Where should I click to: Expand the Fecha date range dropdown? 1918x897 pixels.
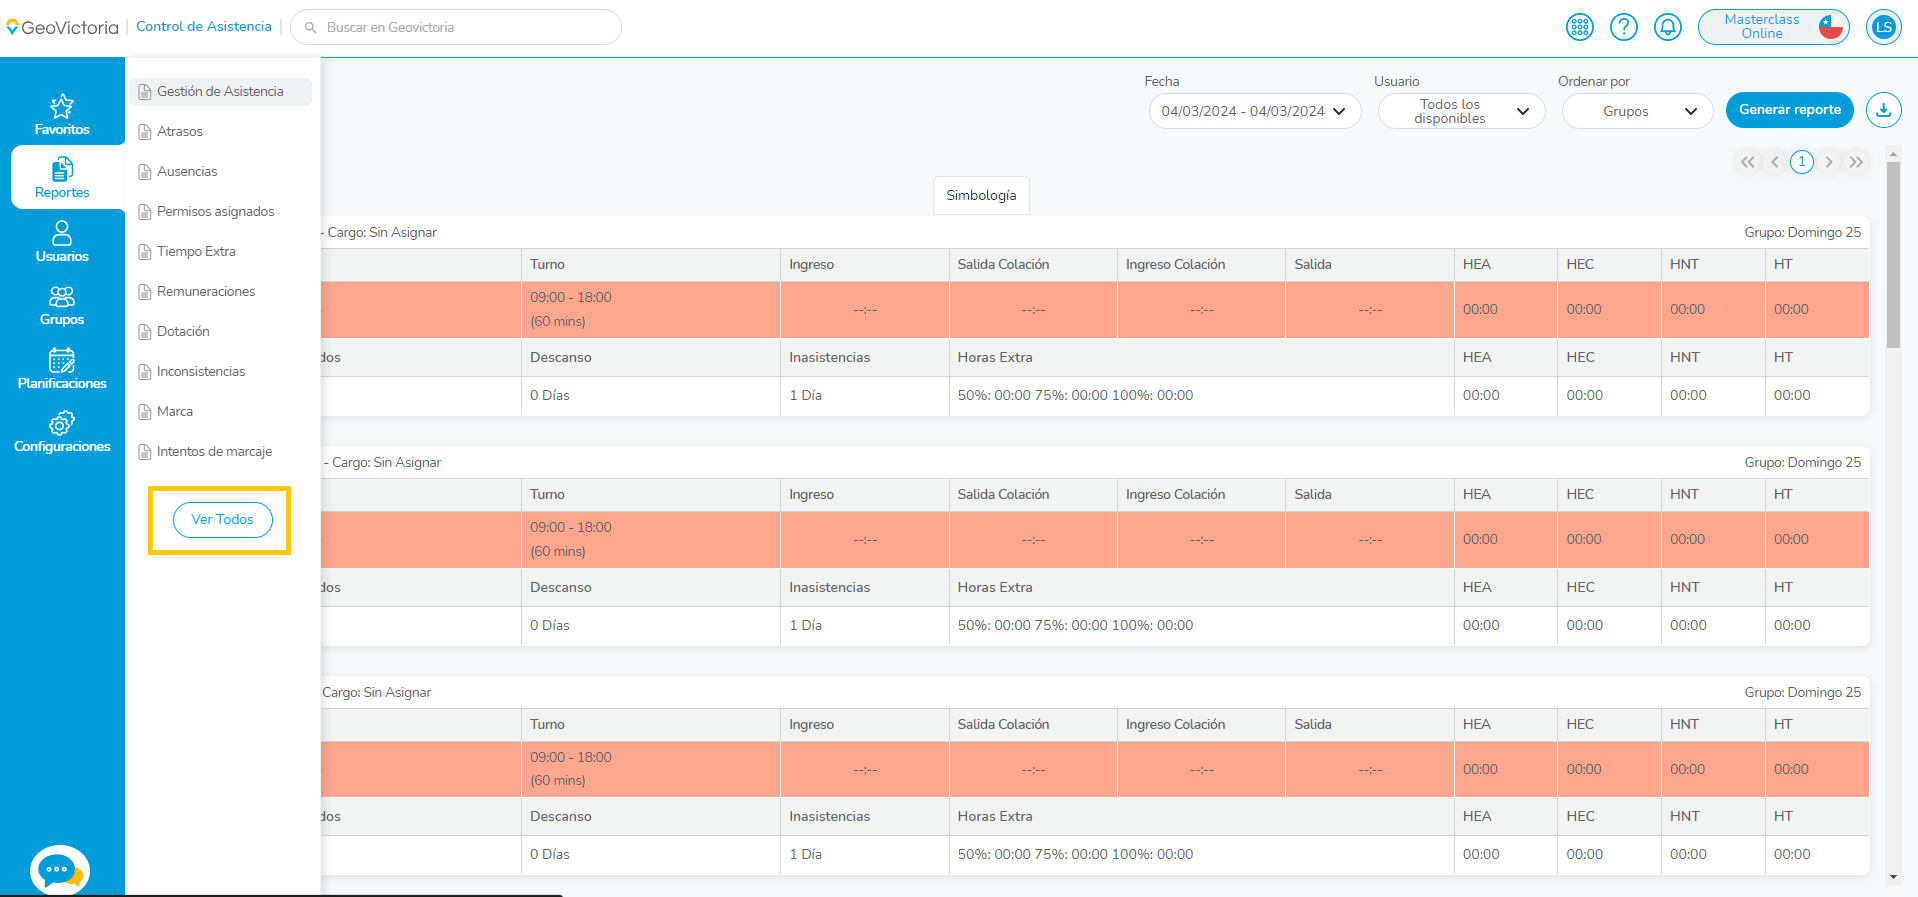(1254, 111)
